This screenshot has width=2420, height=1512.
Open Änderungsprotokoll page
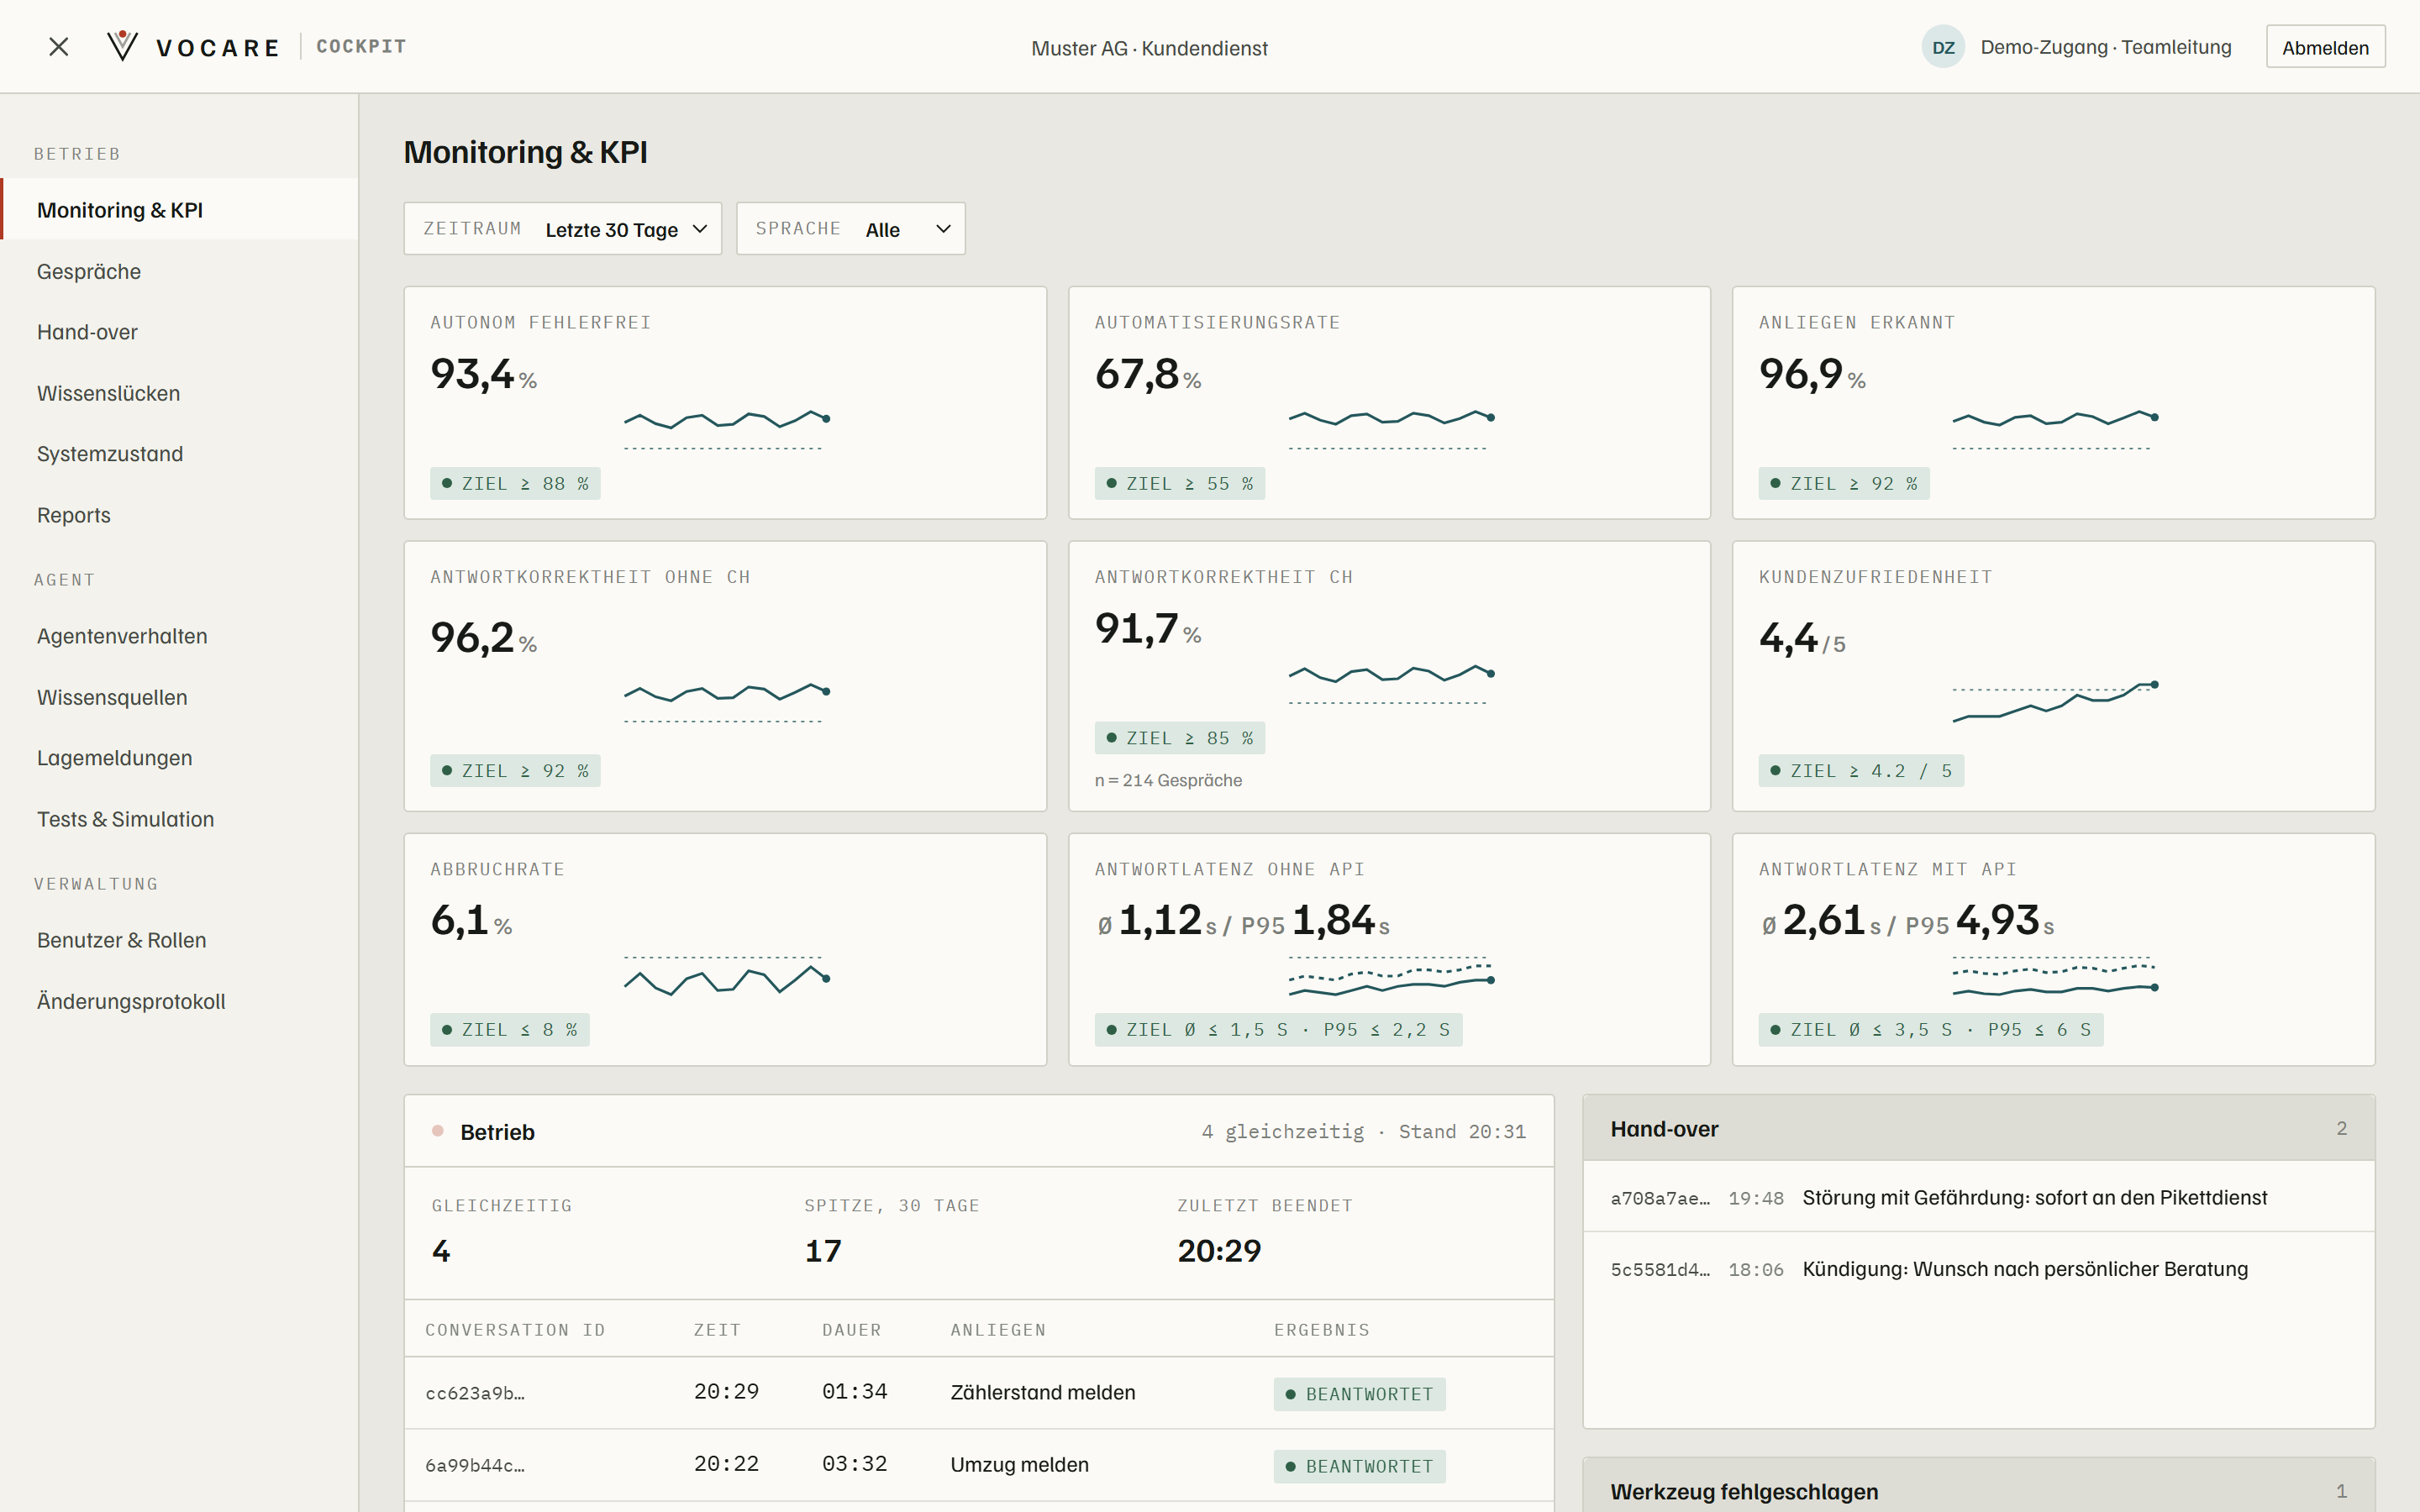click(x=180, y=1001)
